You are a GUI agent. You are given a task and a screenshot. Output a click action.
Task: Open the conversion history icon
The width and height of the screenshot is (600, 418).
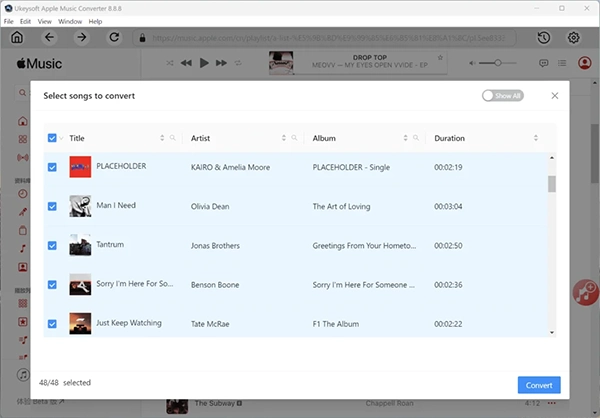(x=543, y=38)
